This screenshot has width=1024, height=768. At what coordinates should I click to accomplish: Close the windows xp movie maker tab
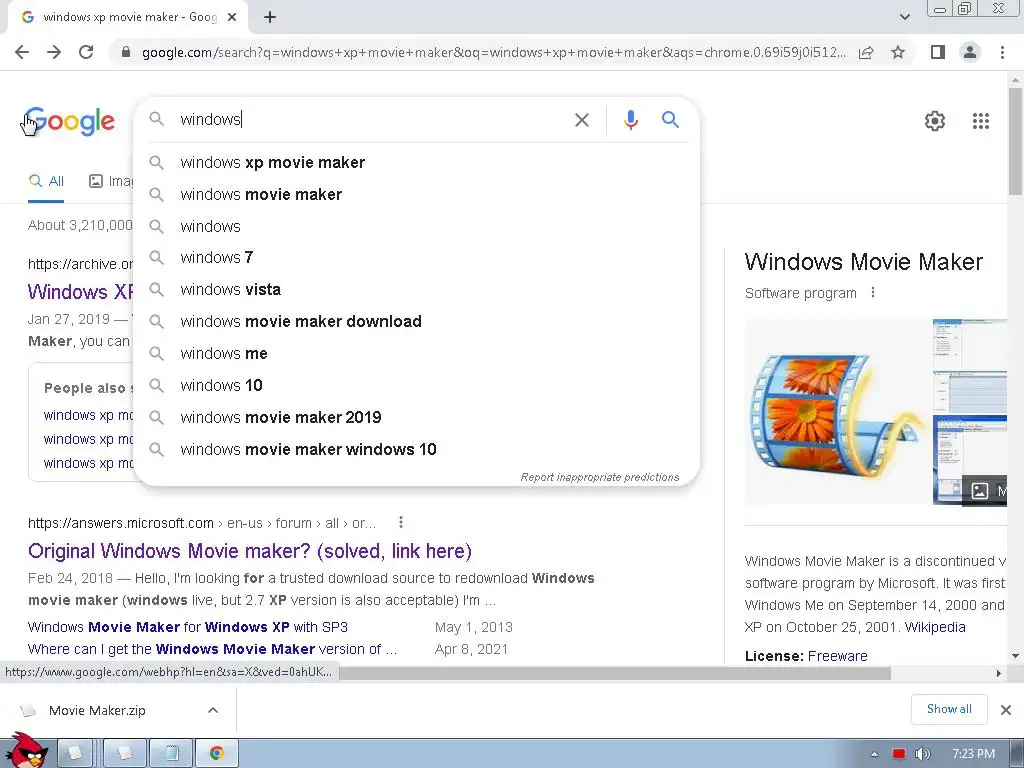232,18
